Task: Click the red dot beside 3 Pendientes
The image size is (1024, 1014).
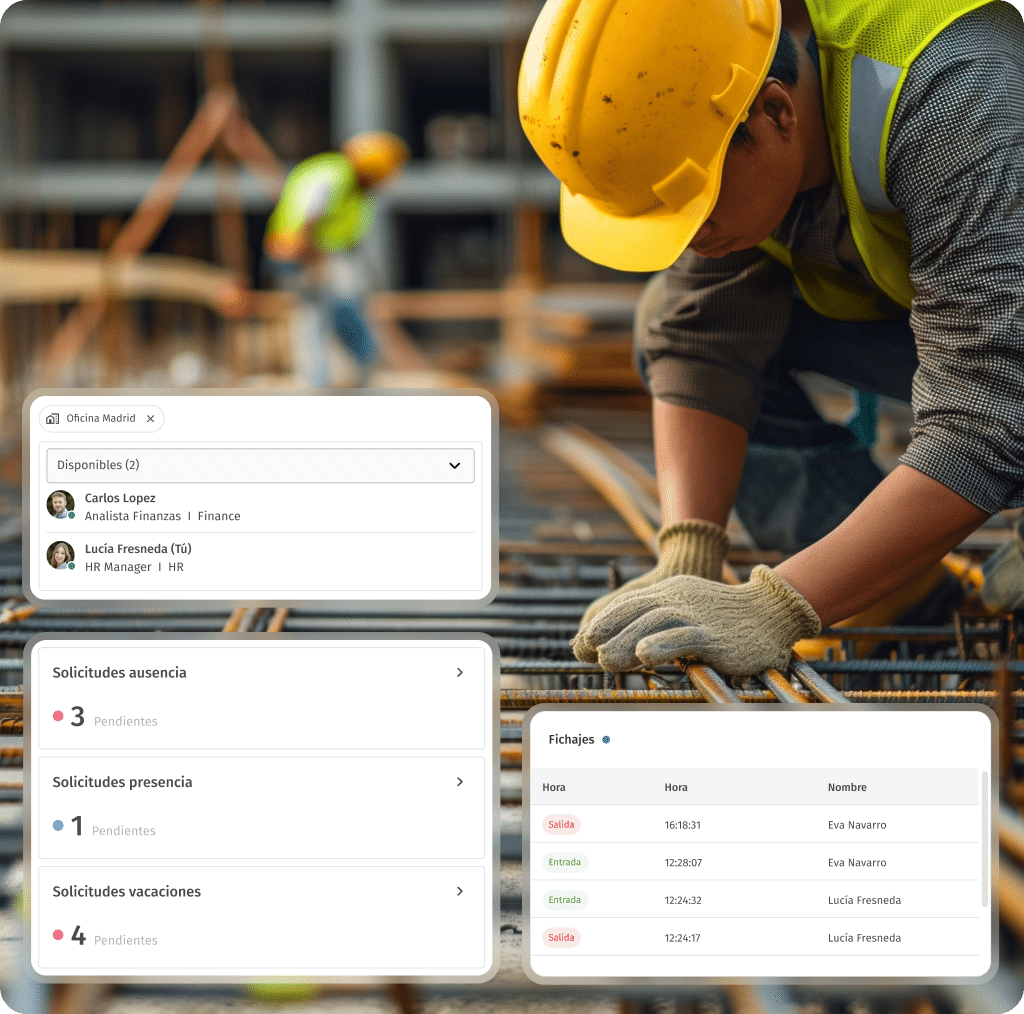Action: coord(58,716)
